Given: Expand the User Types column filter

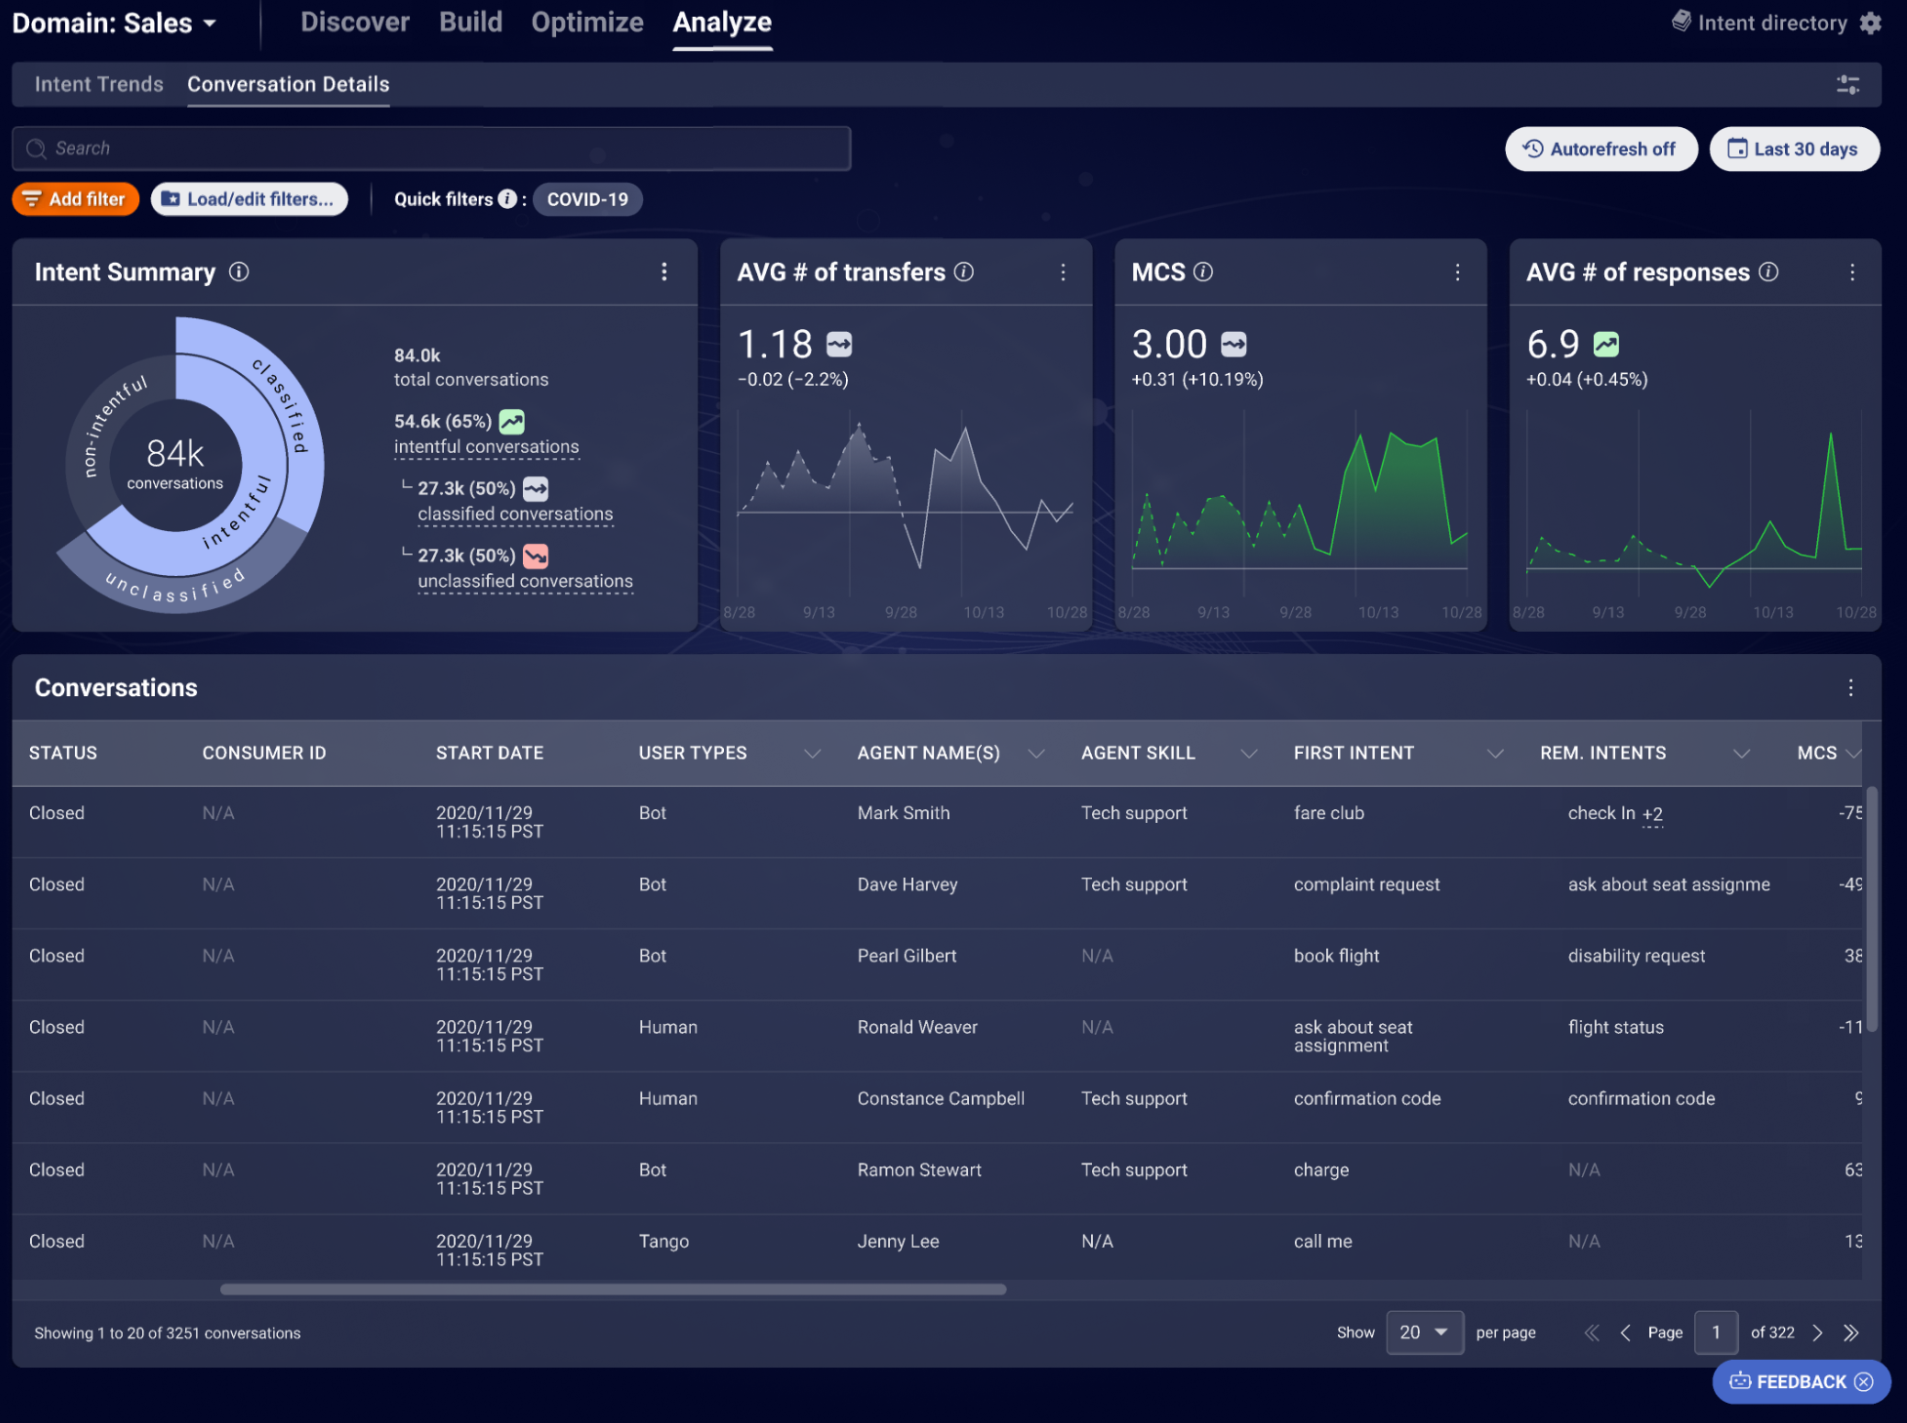Looking at the screenshot, I should pos(812,754).
